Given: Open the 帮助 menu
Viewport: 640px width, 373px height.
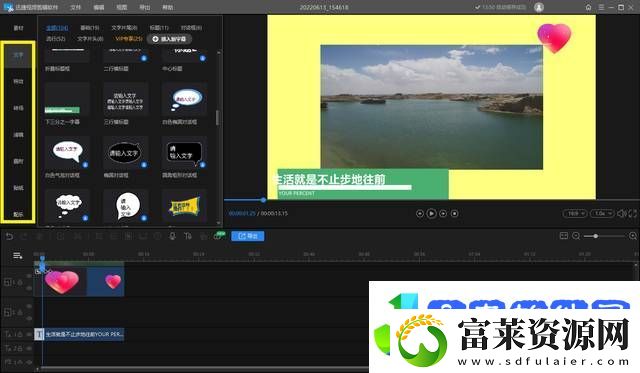Looking at the screenshot, I should tap(167, 7).
